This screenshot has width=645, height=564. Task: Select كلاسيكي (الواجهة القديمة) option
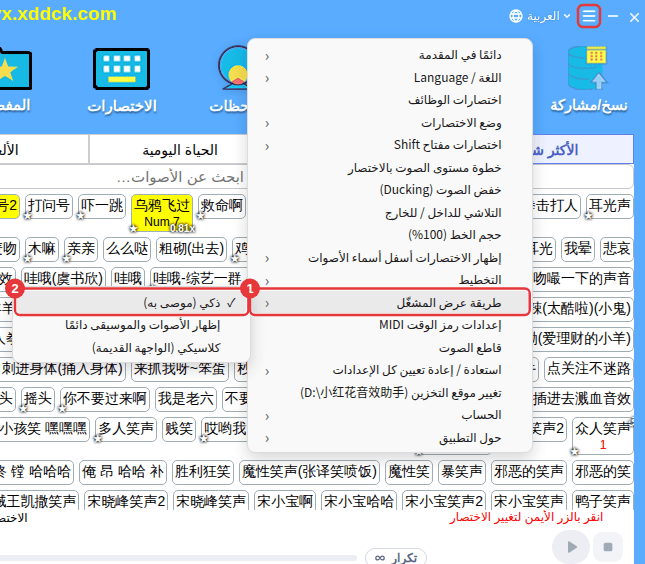click(132, 348)
